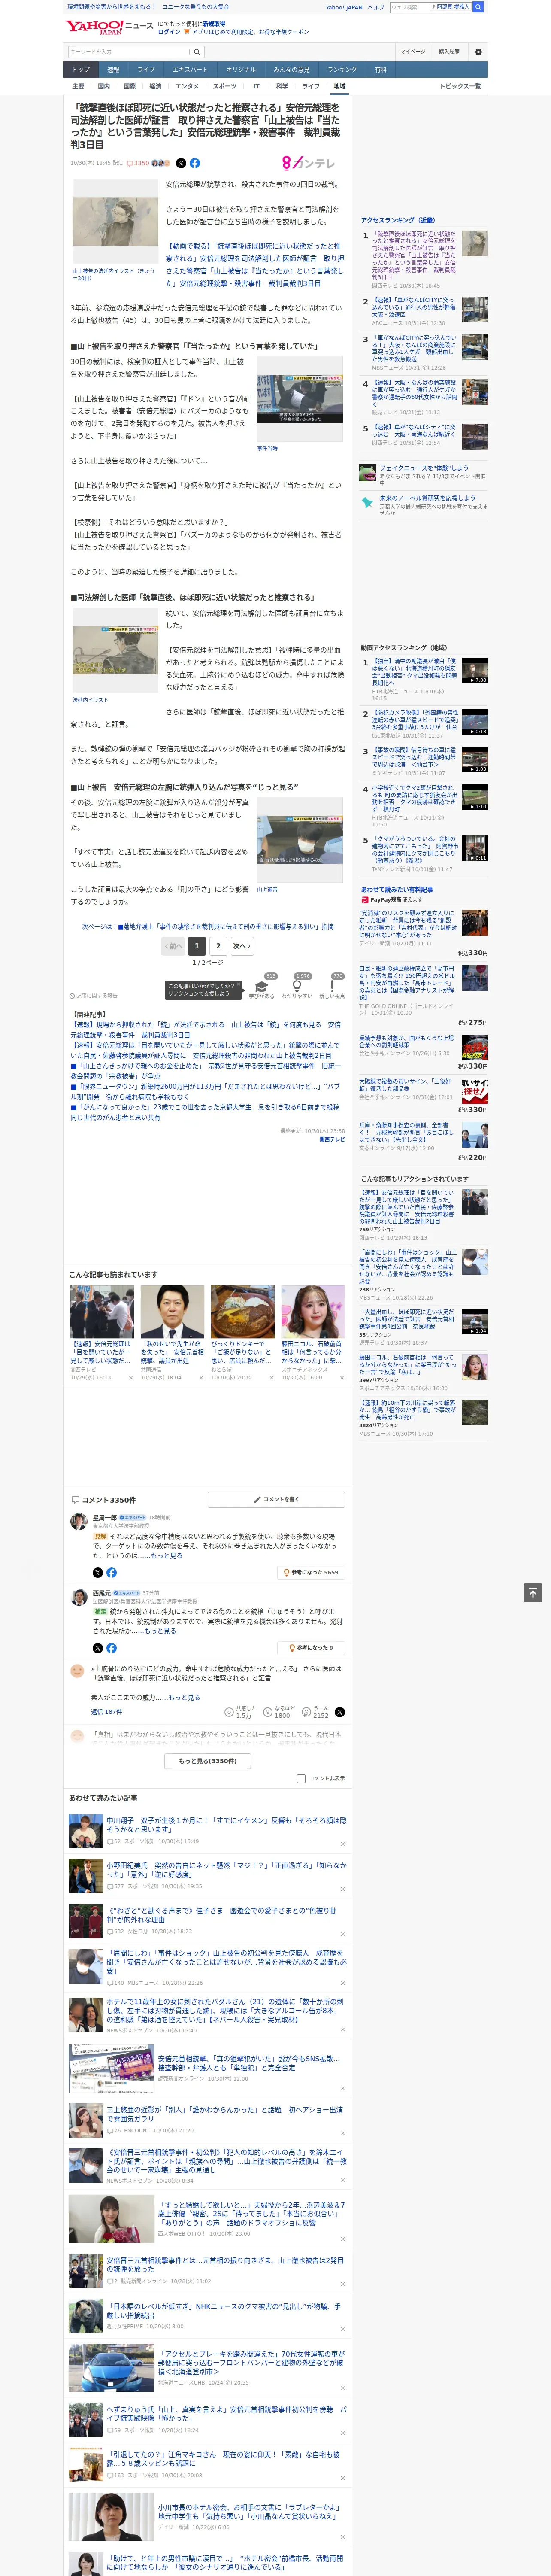
Task: Select the スポーツ category
Action: pos(225,86)
